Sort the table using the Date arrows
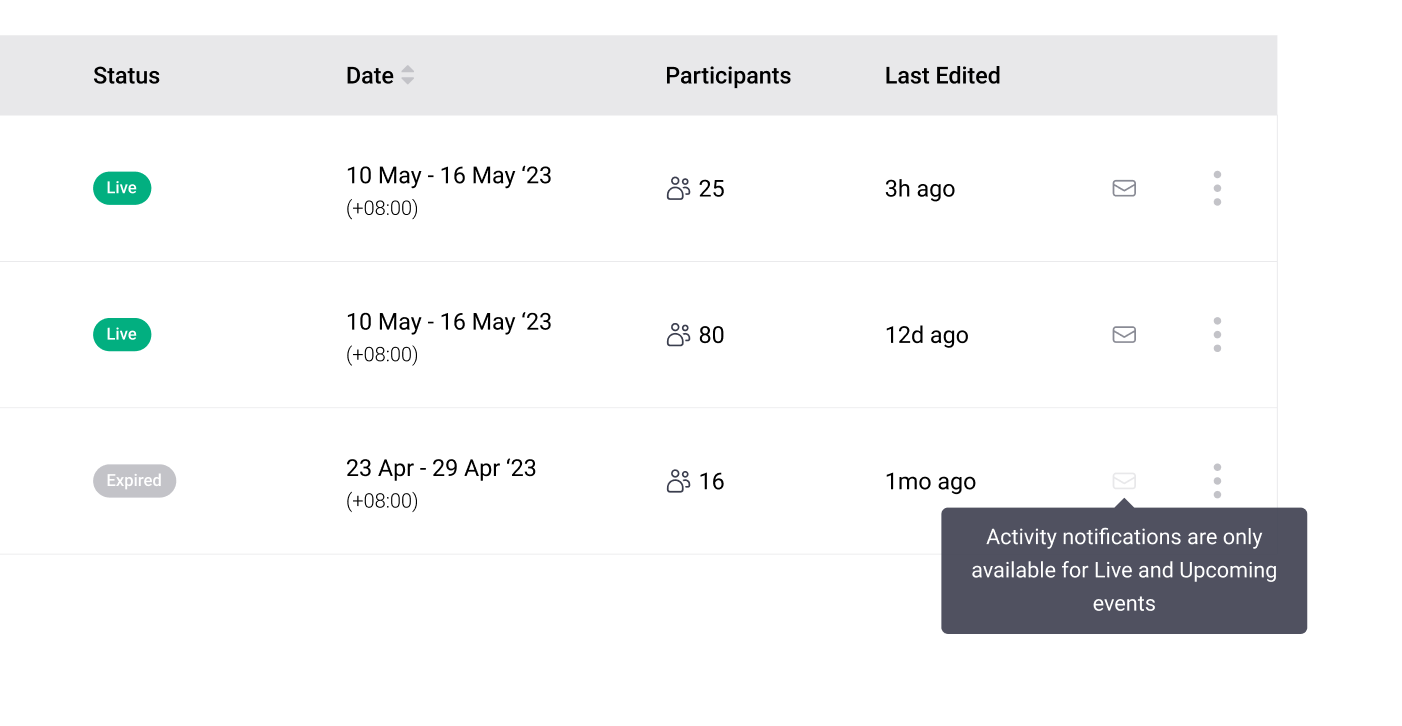 pyautogui.click(x=408, y=75)
